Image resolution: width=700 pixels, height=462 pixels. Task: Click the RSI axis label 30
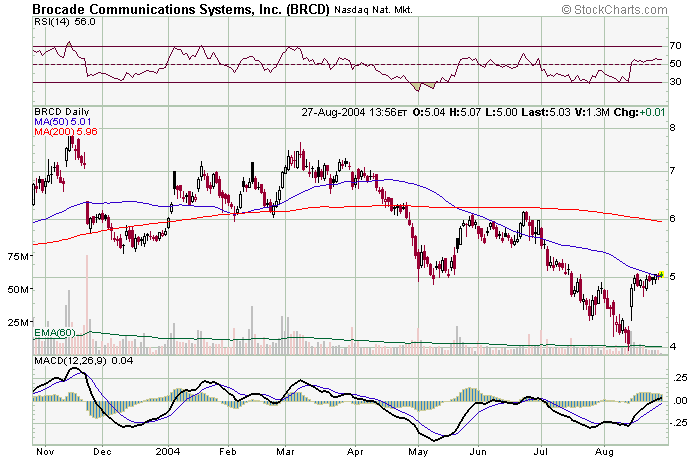tap(675, 82)
